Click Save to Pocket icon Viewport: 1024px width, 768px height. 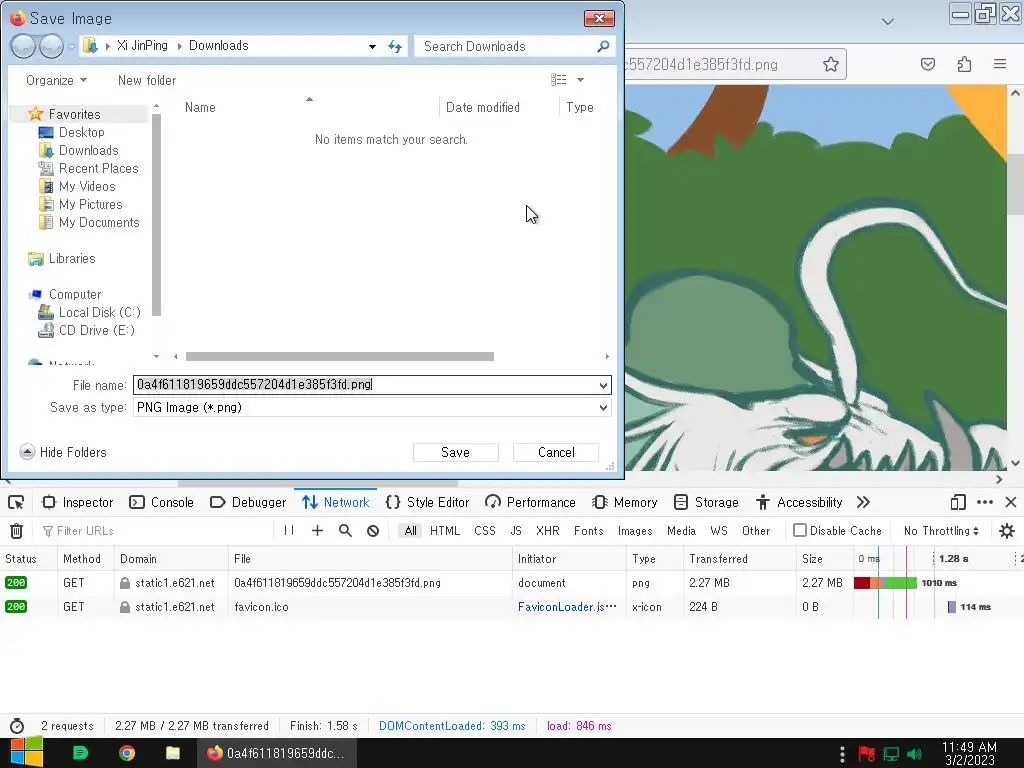pos(928,64)
